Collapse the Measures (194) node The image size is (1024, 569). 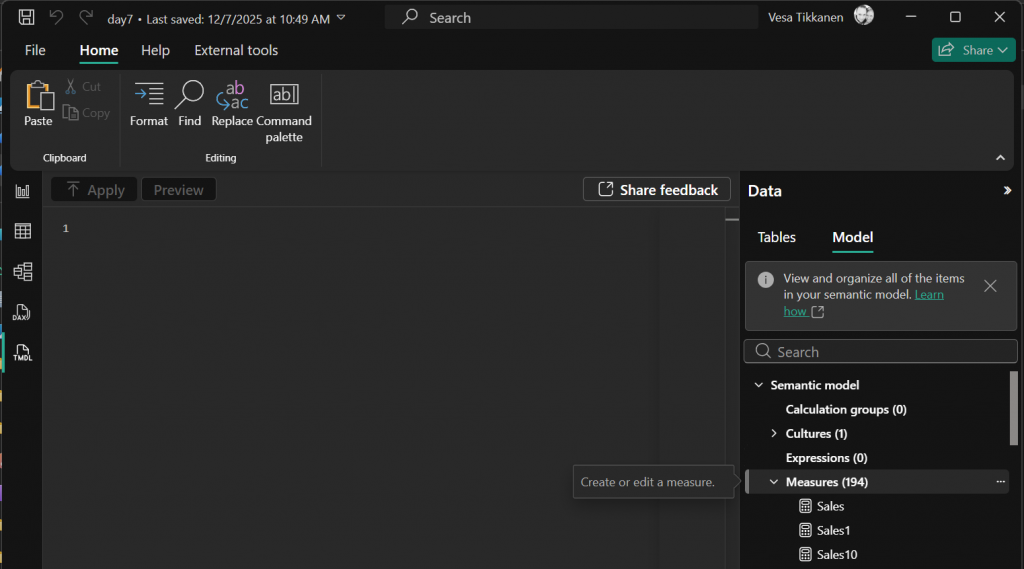[x=774, y=482]
